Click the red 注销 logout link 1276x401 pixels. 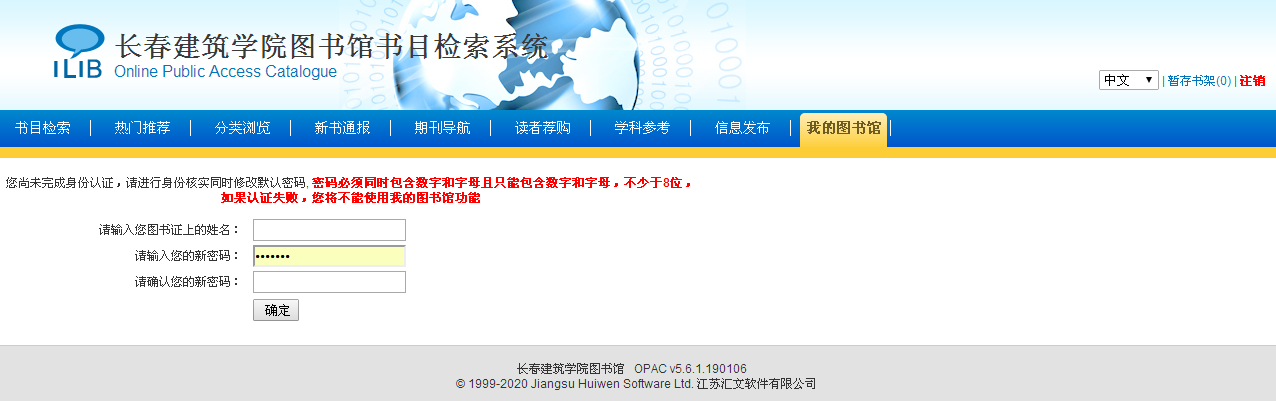[1252, 81]
